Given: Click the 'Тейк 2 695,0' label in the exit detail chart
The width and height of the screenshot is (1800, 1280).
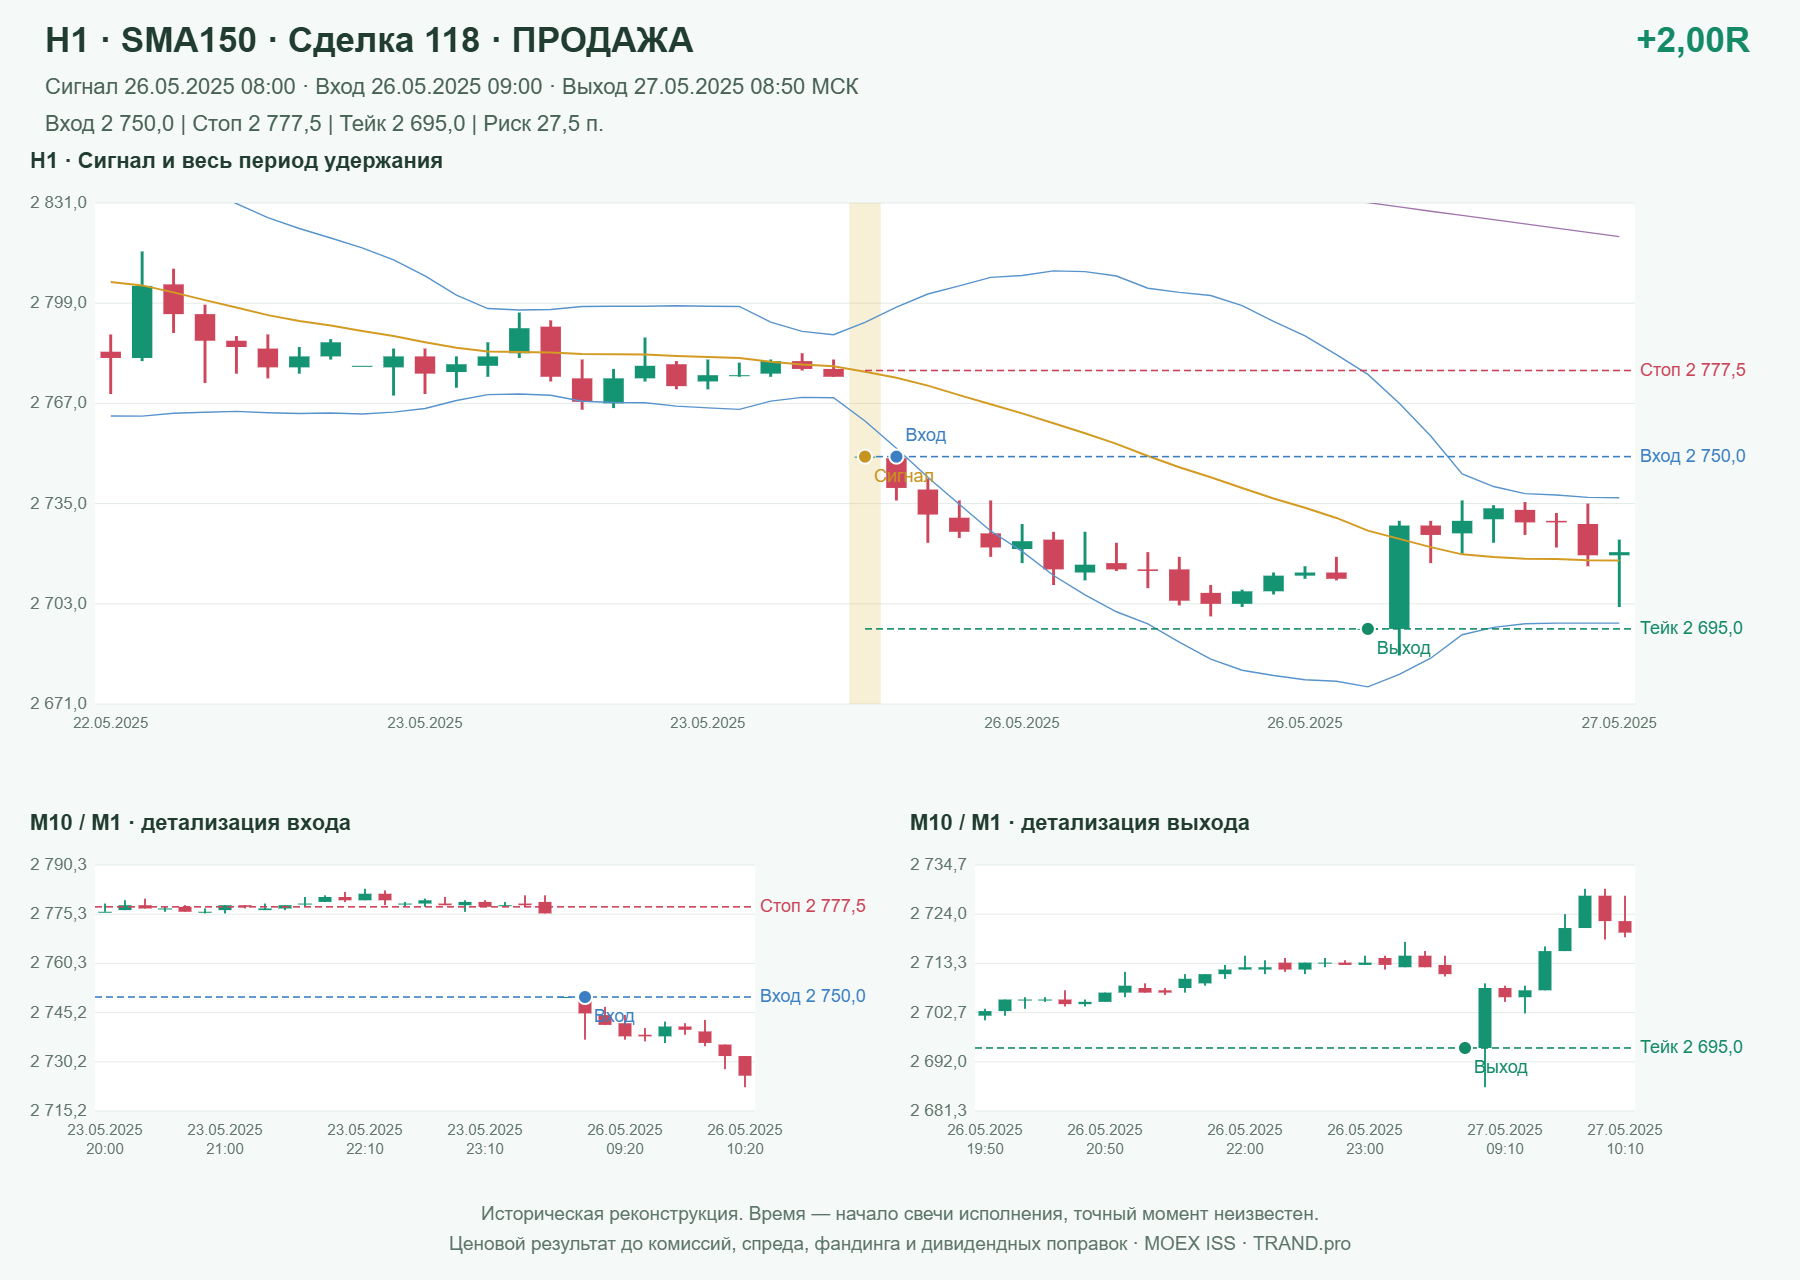Looking at the screenshot, I should pos(1691,1047).
